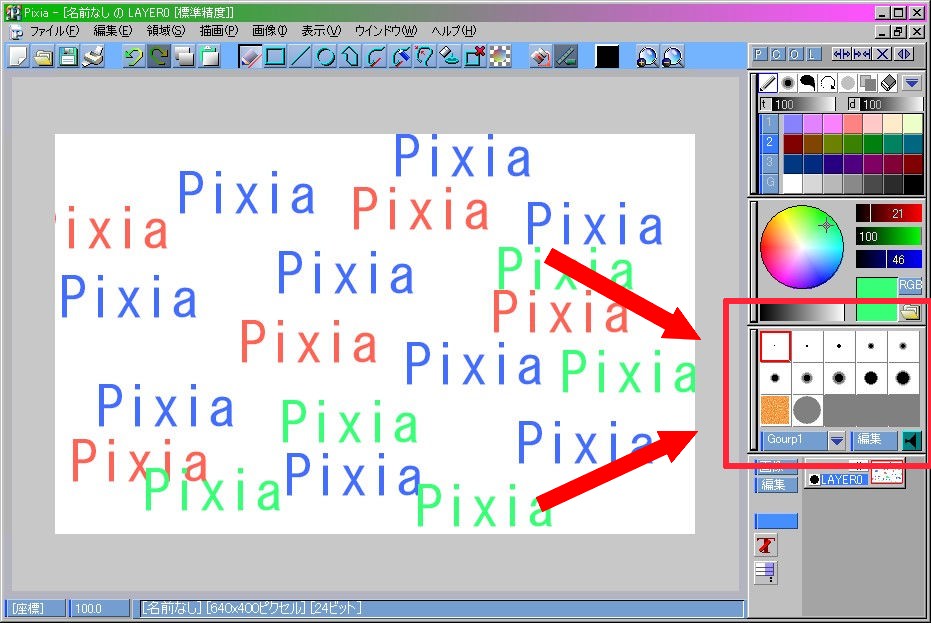Select the LAYER0 layer entry
The width and height of the screenshot is (931, 623).
[x=840, y=479]
